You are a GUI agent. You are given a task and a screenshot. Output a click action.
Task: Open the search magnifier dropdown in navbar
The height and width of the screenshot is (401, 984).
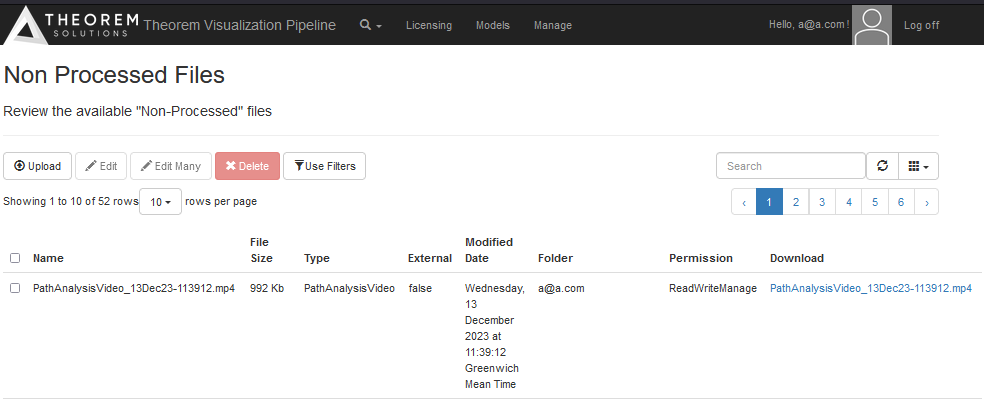coord(371,25)
